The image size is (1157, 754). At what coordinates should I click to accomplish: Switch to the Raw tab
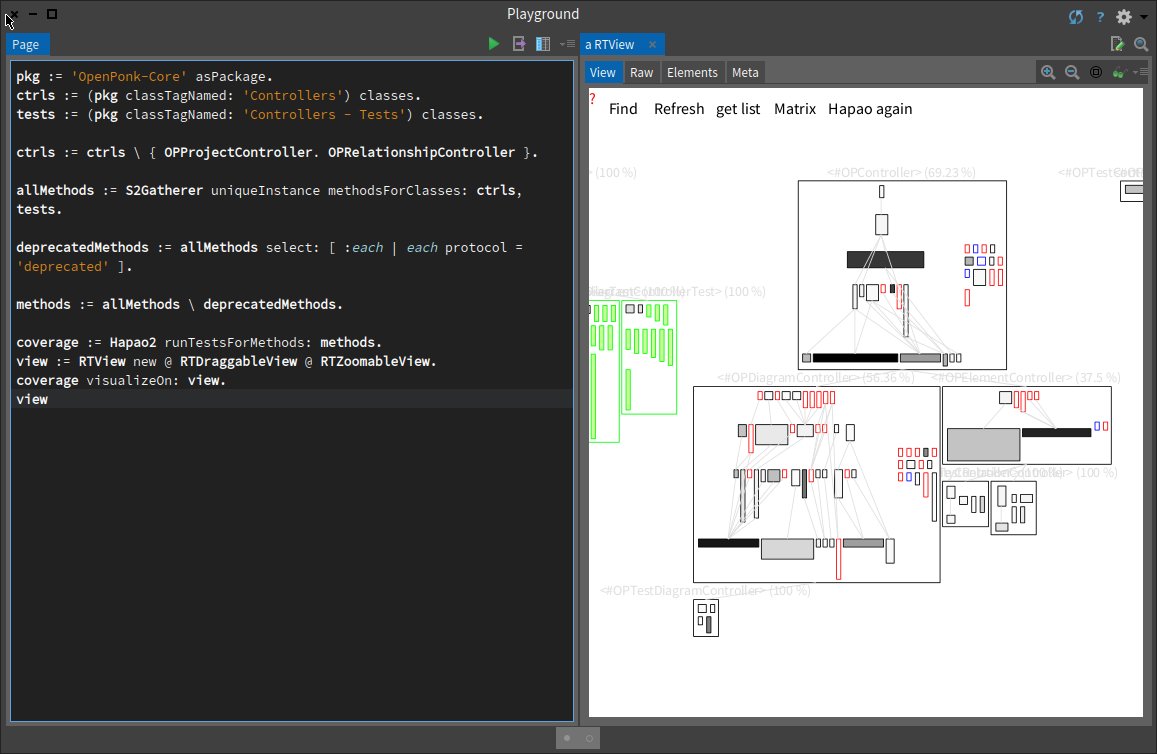641,72
